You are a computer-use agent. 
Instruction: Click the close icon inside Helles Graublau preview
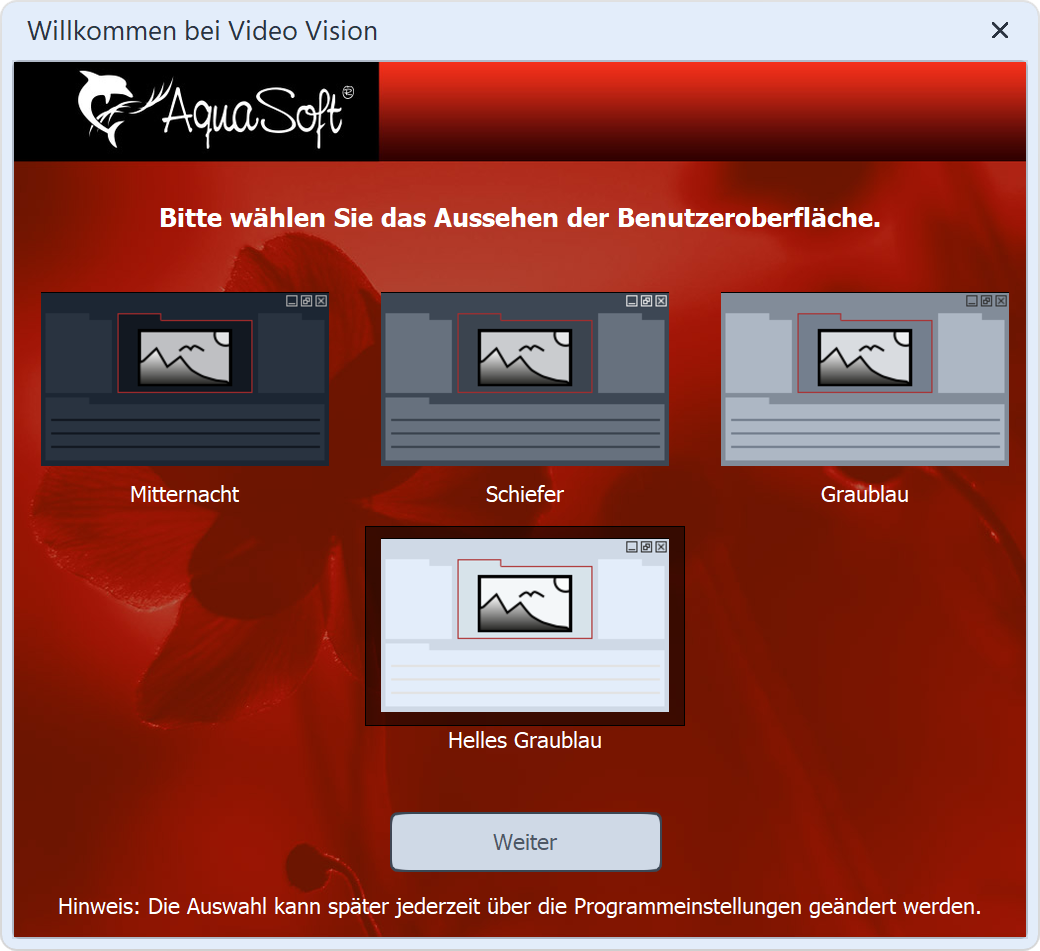point(660,548)
